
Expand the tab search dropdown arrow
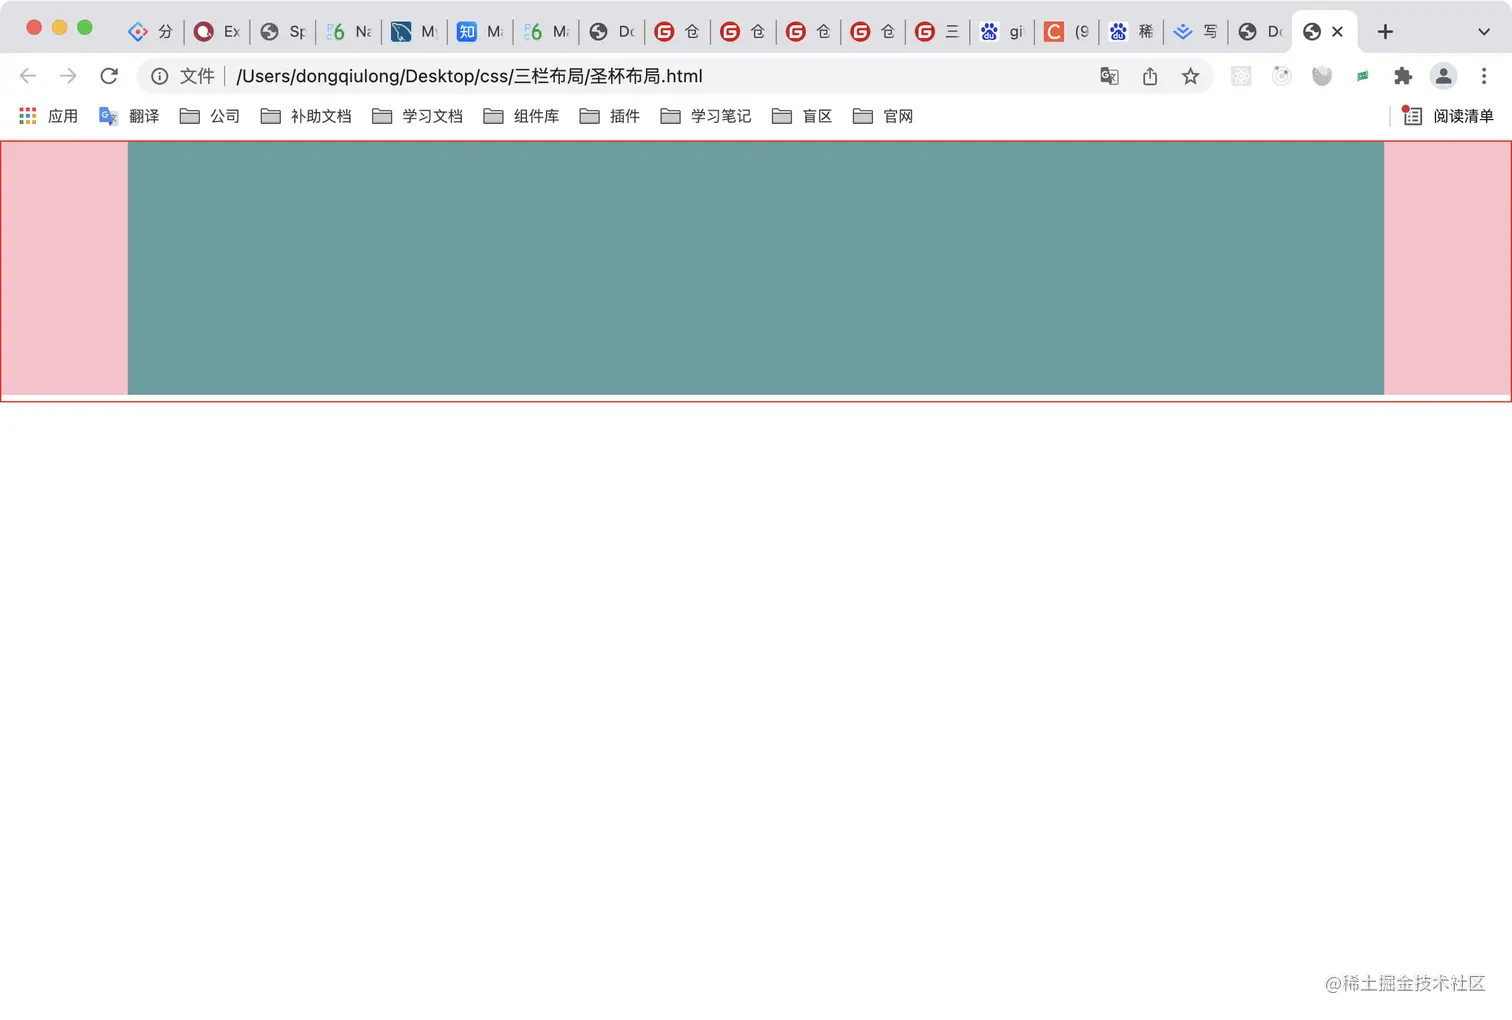click(x=1484, y=32)
